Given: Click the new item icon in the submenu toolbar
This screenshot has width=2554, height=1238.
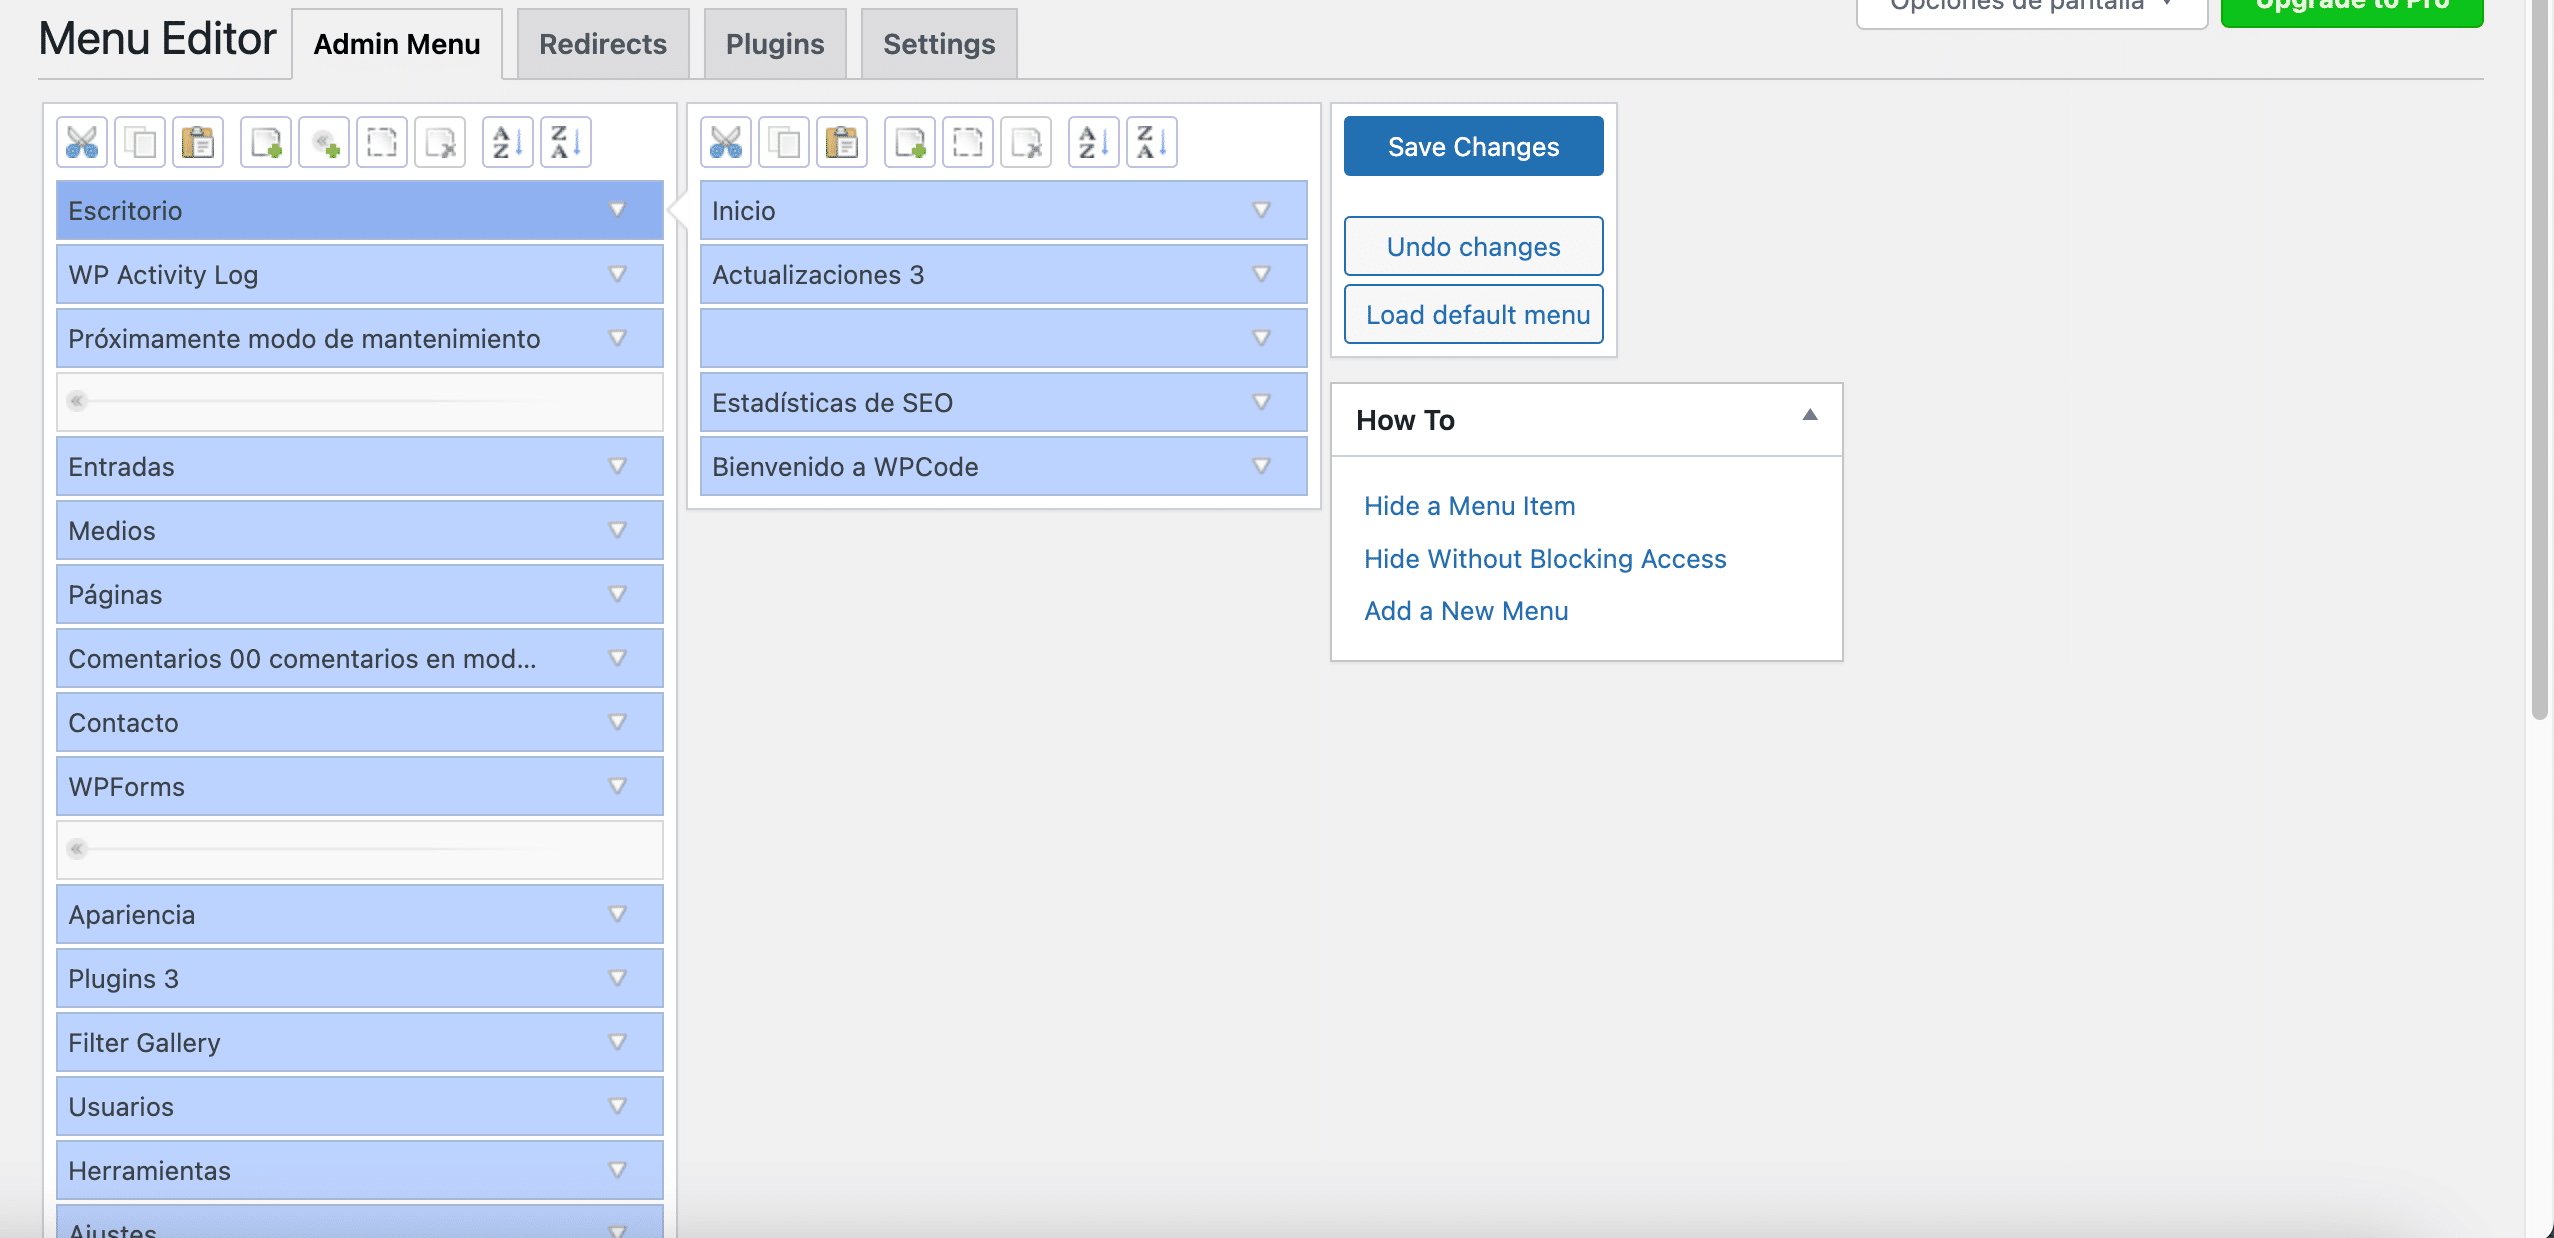Looking at the screenshot, I should [910, 143].
